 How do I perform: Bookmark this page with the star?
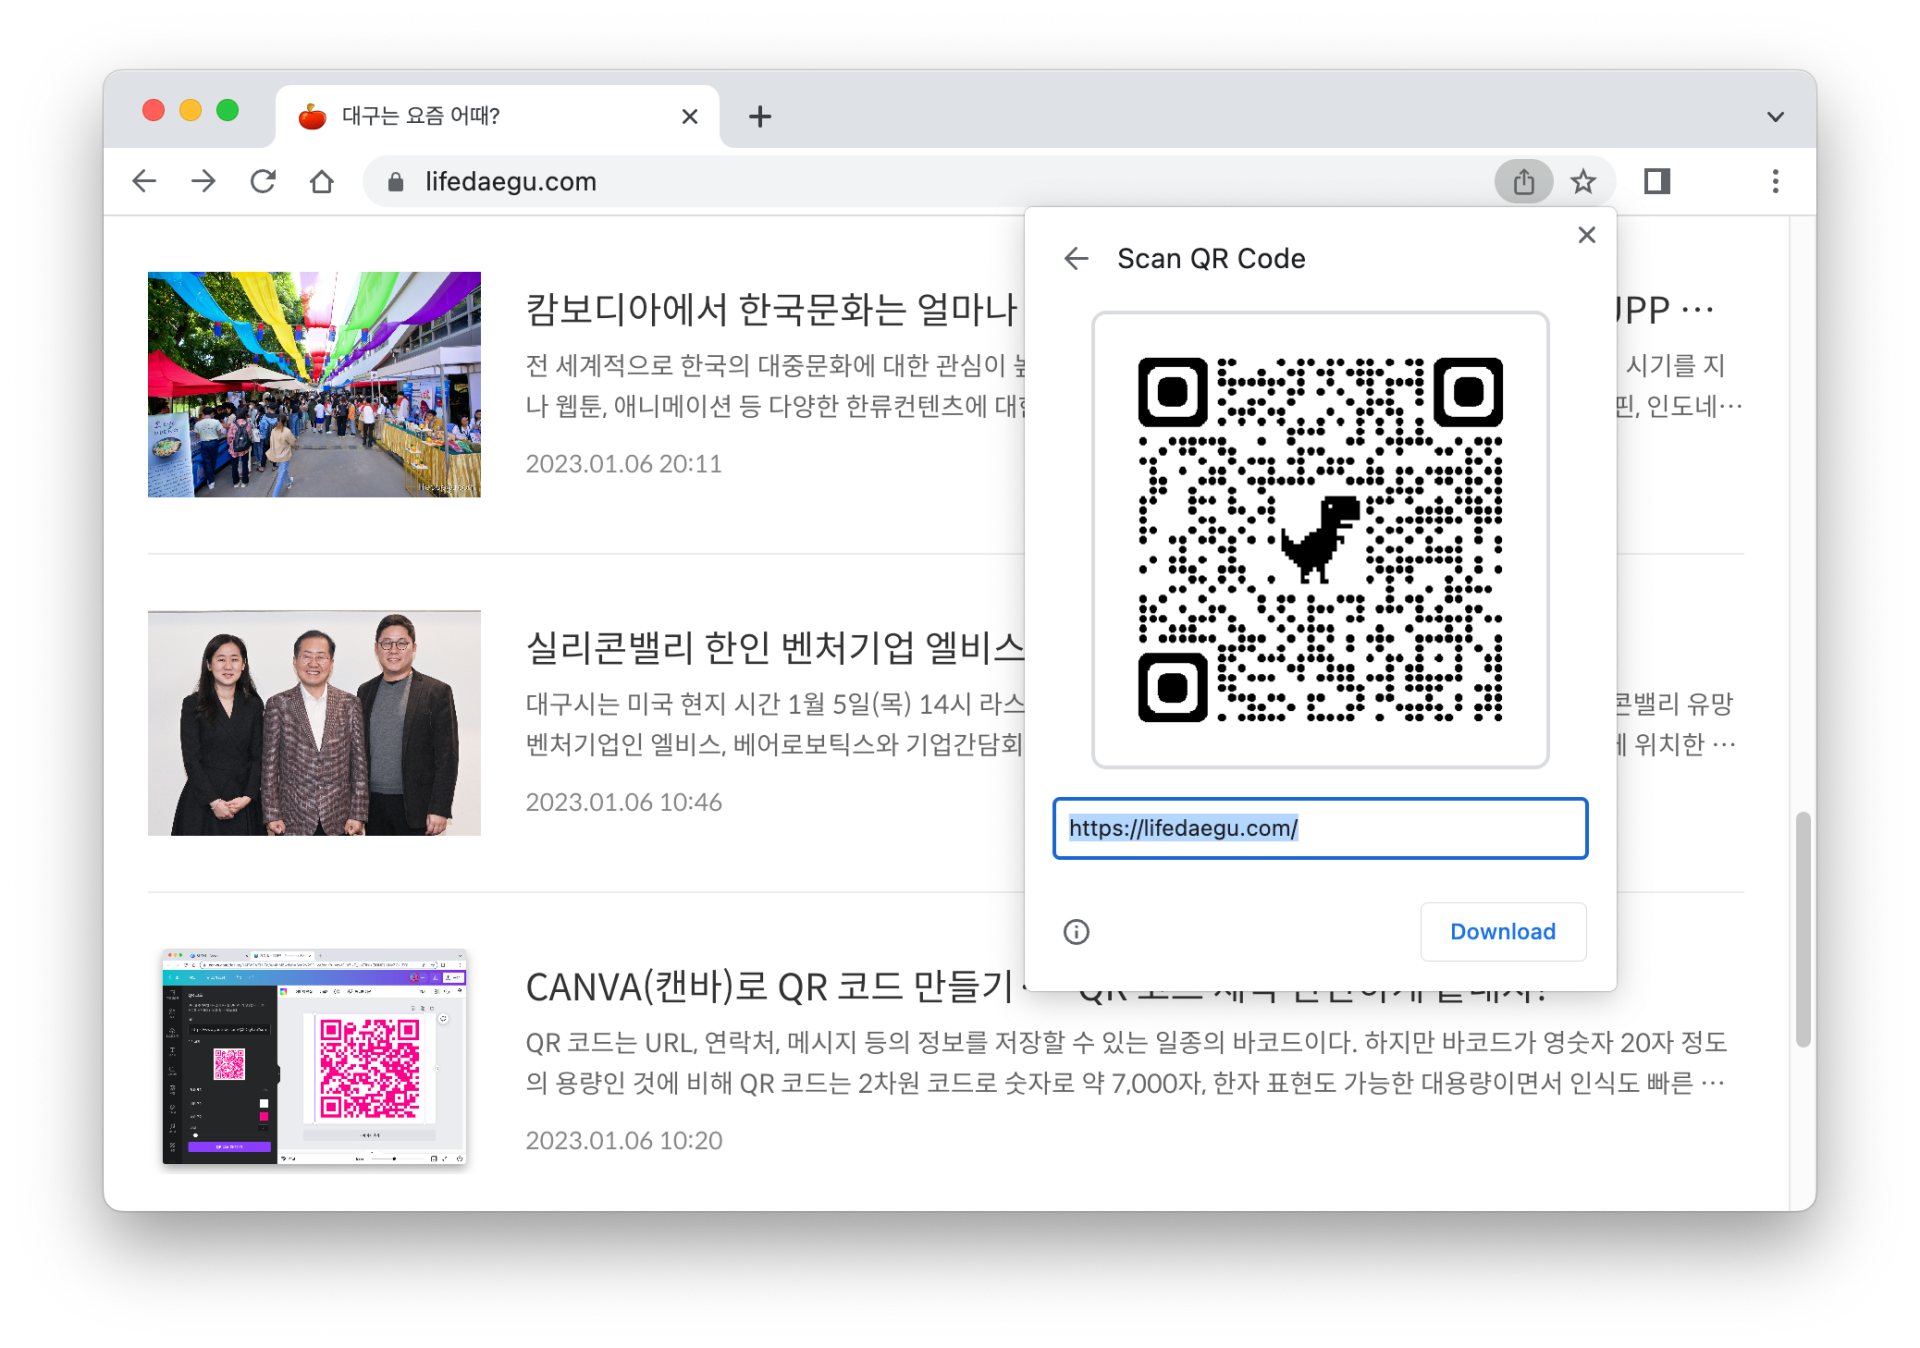click(x=1583, y=181)
